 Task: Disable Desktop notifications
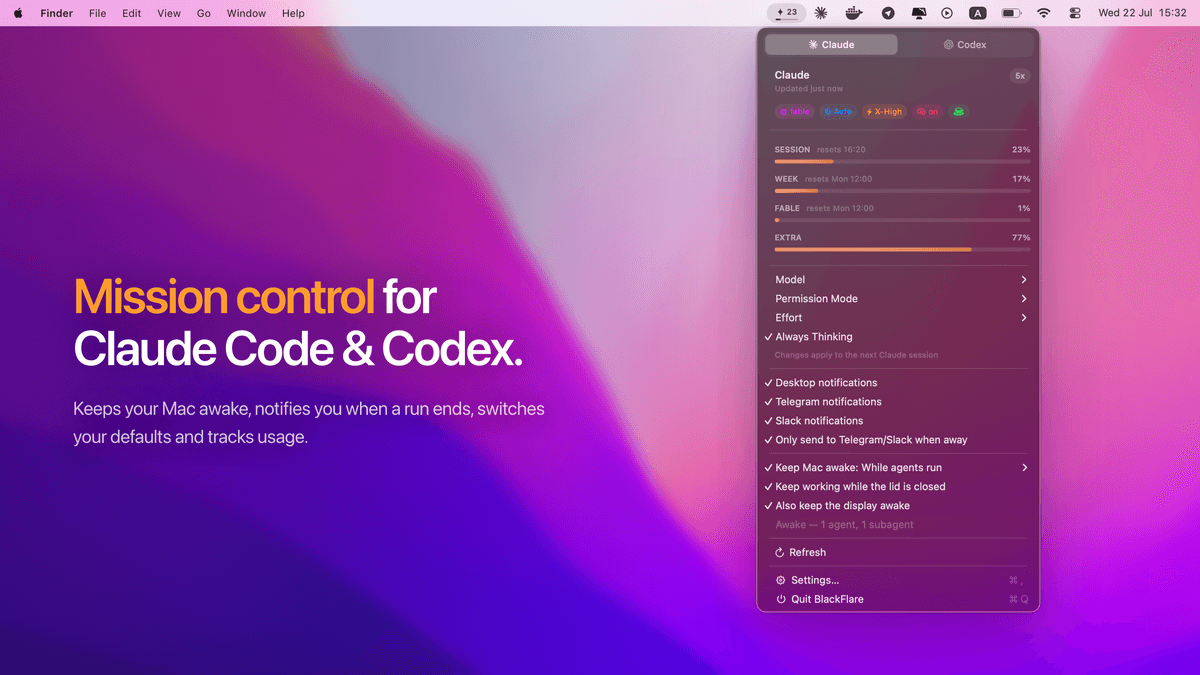point(897,383)
